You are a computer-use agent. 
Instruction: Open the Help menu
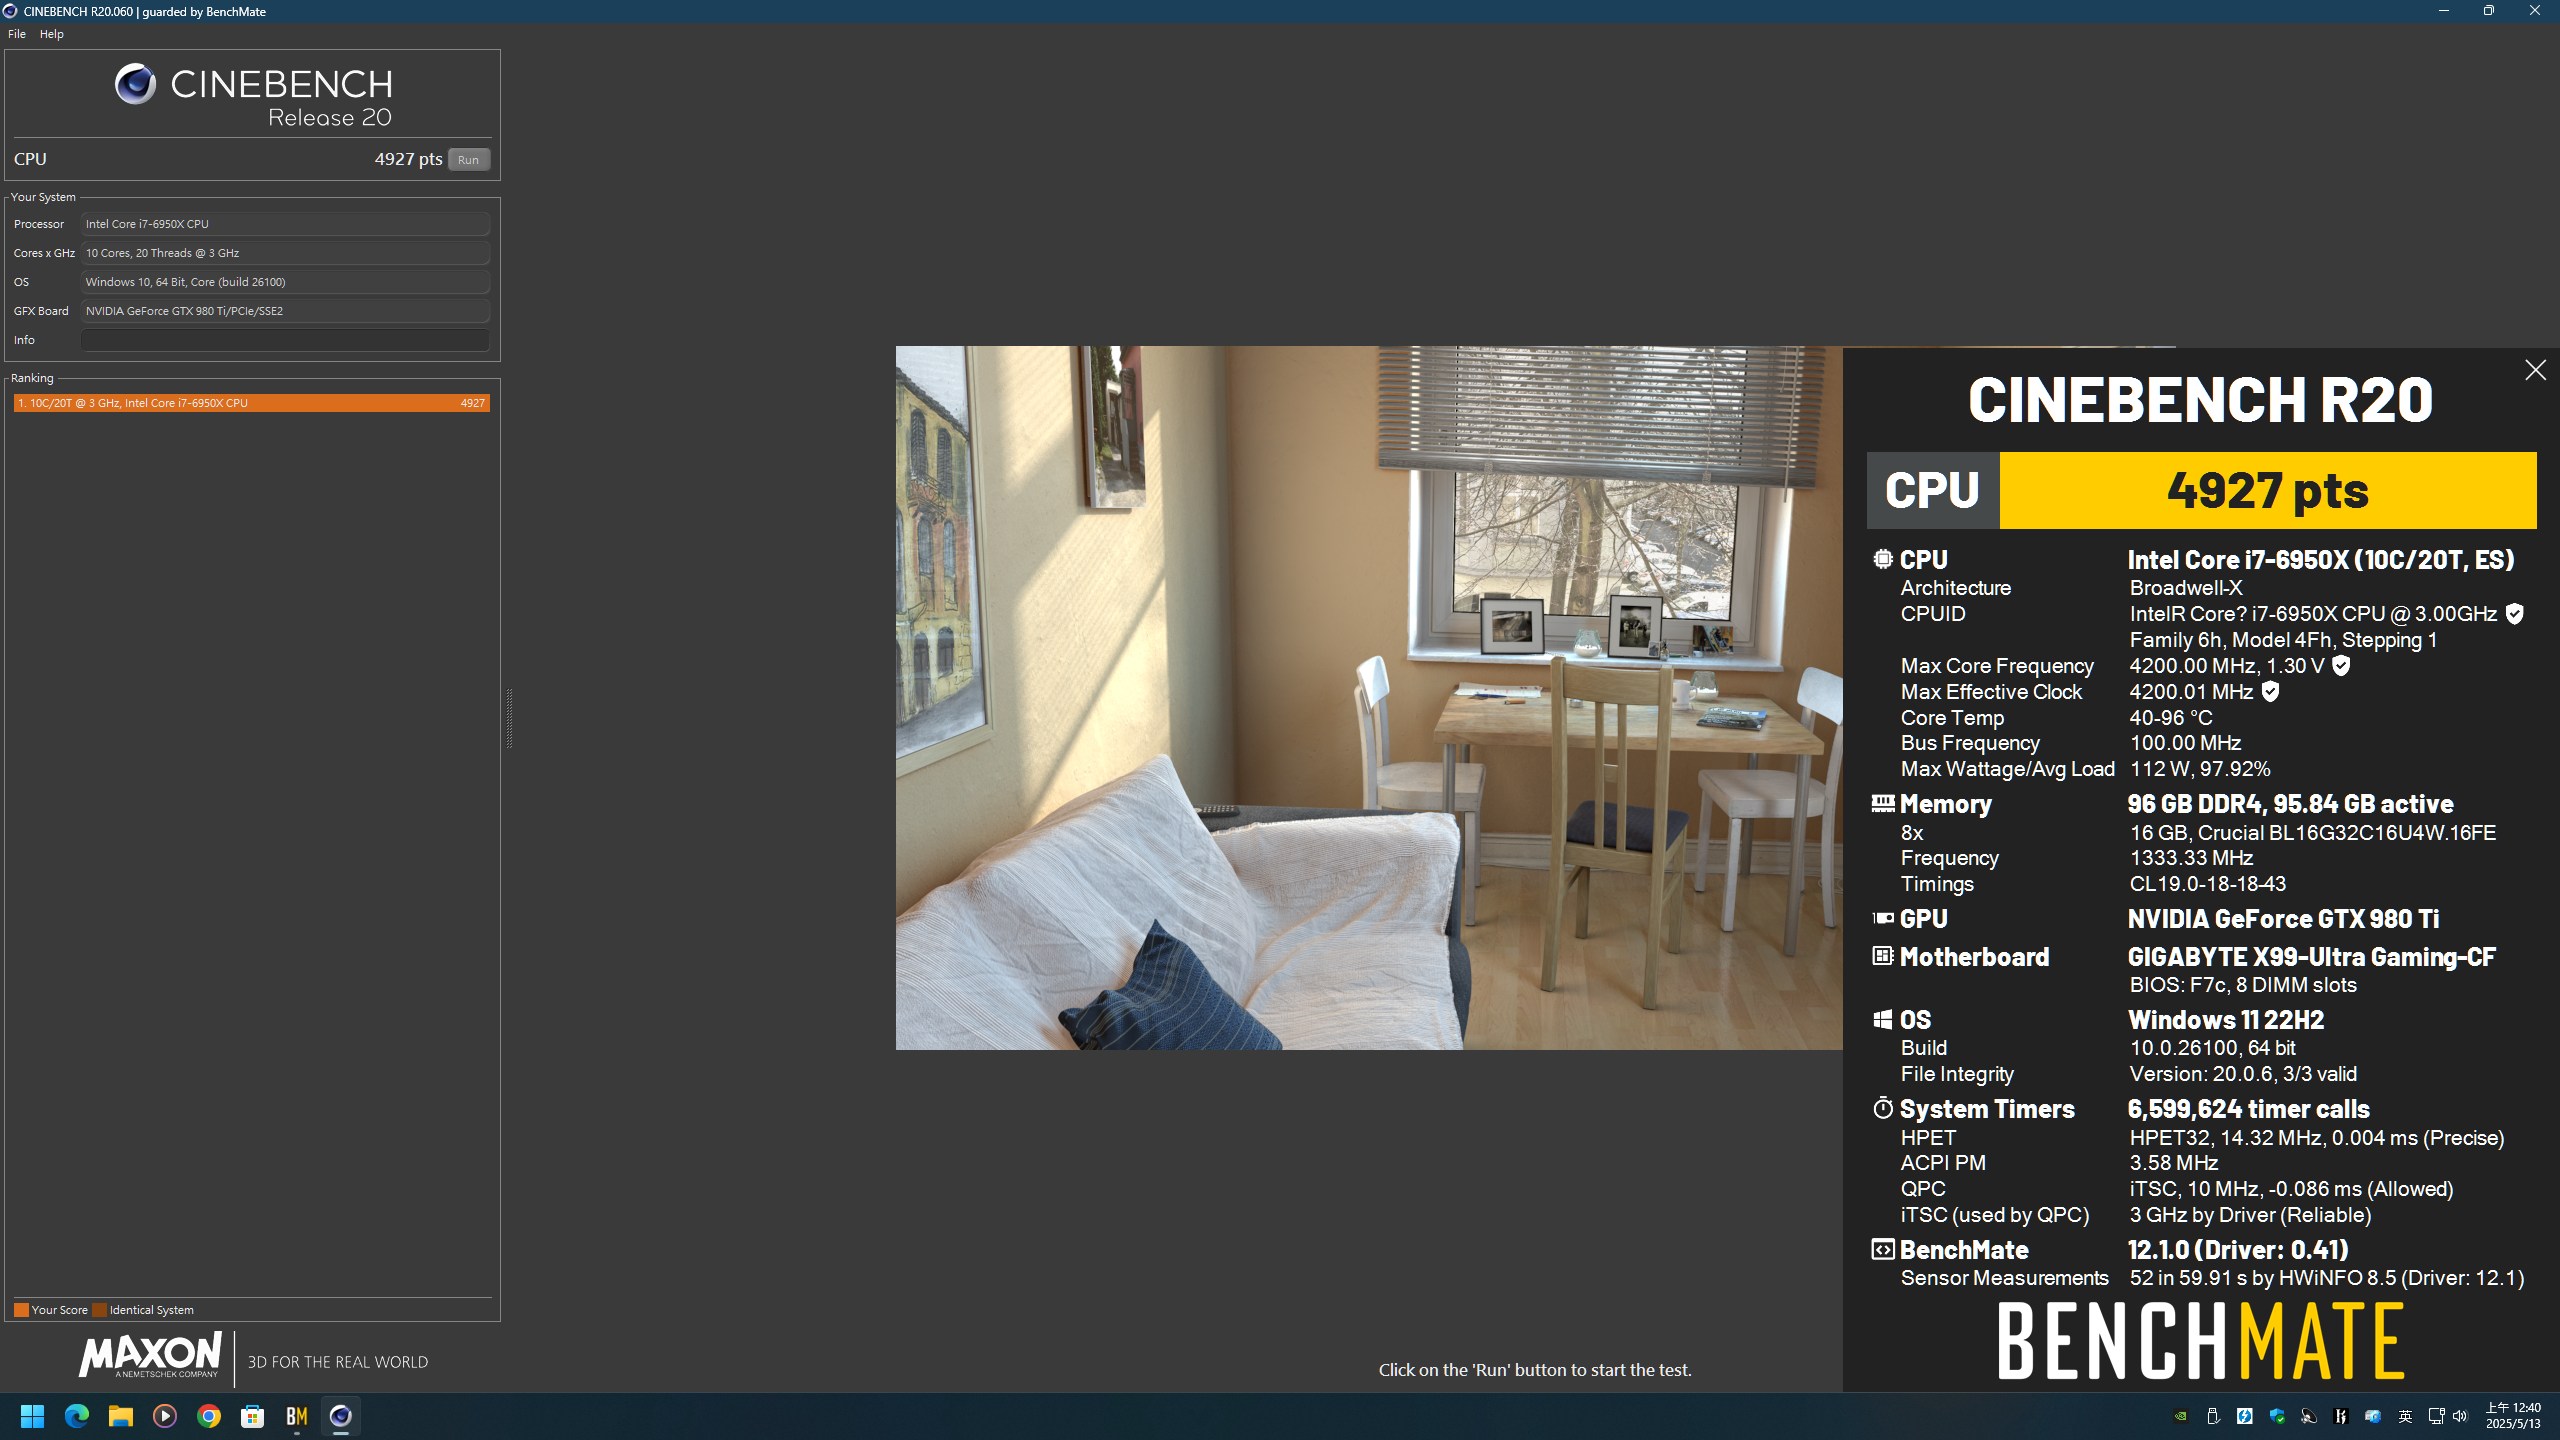52,34
